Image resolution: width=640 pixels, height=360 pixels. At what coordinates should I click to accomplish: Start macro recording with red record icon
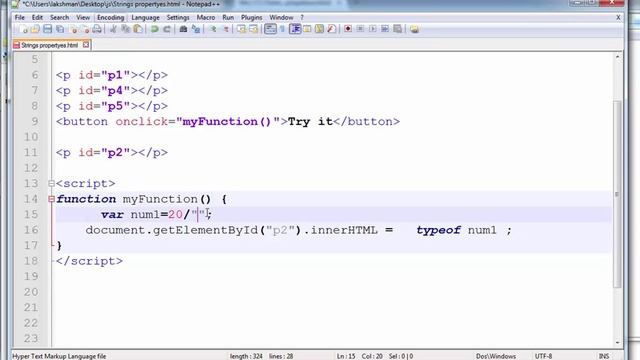tap(348, 29)
